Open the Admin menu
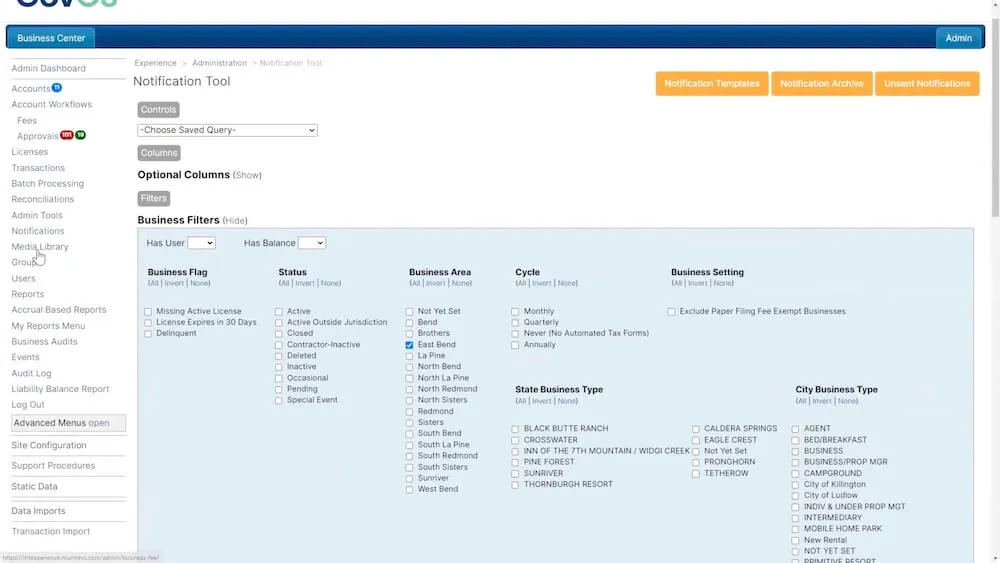The height and width of the screenshot is (563, 1000). 959,38
